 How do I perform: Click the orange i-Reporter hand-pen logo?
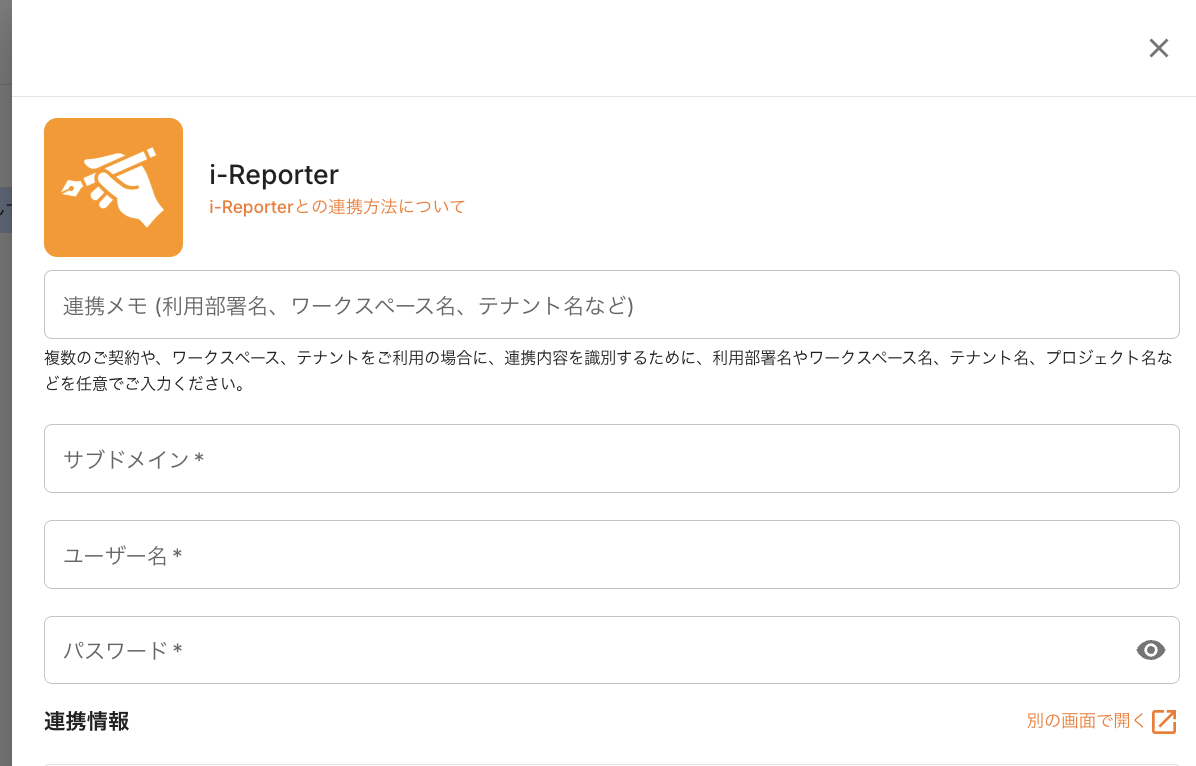click(x=113, y=188)
